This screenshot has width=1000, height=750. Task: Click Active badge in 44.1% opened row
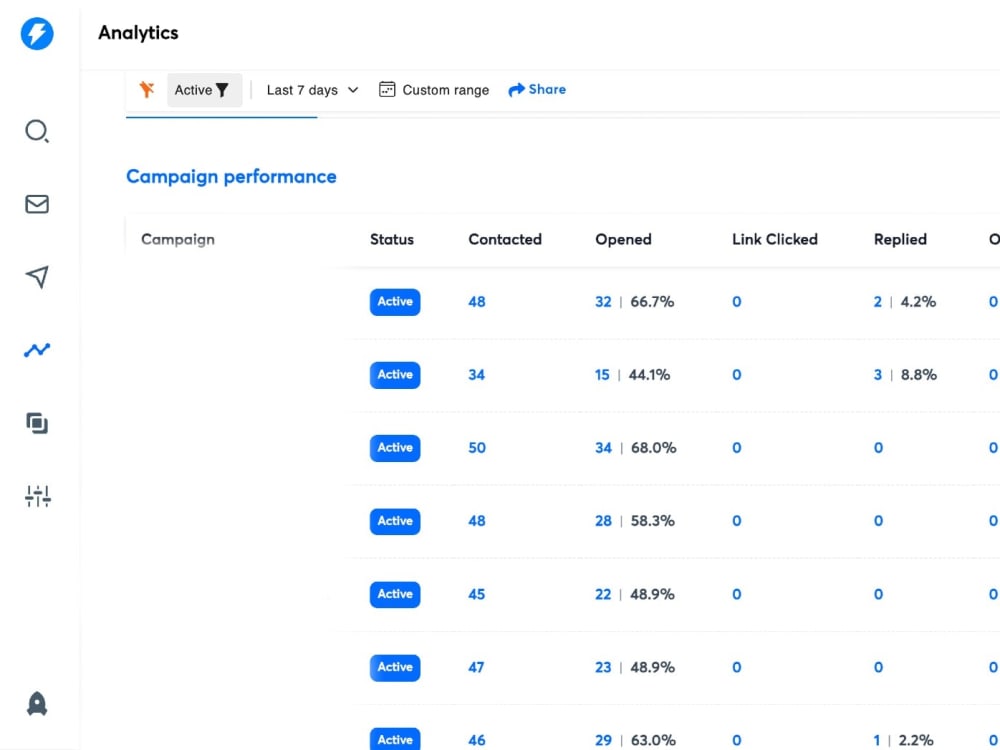(395, 375)
